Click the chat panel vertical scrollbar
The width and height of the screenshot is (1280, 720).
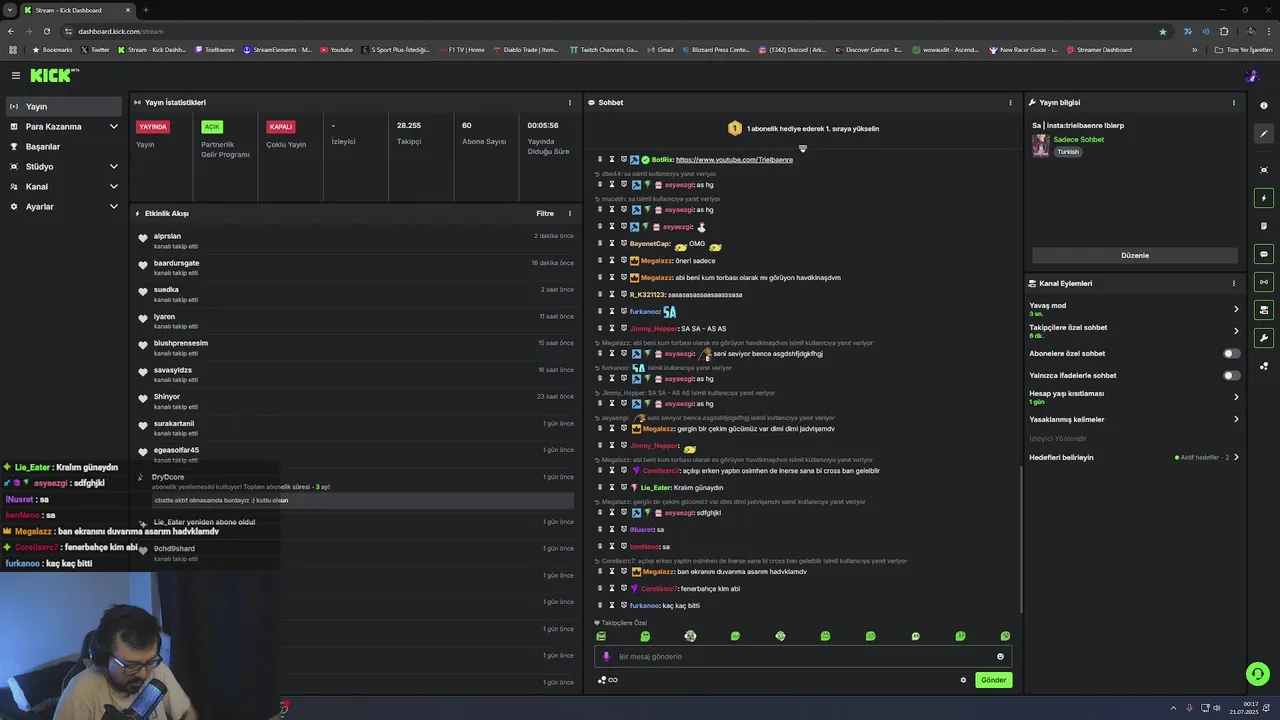tap(1021, 540)
